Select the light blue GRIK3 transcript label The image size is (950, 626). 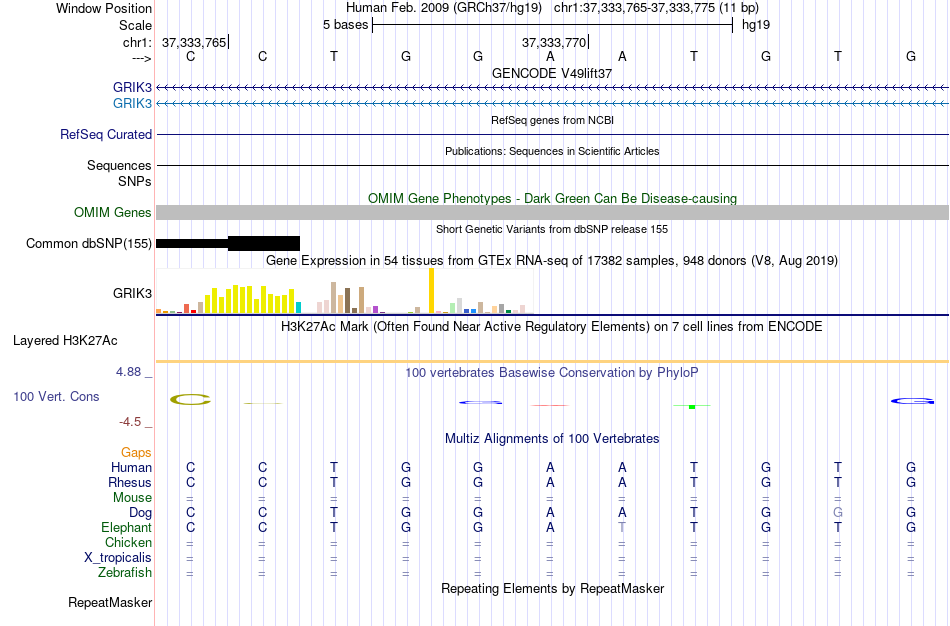click(x=132, y=103)
